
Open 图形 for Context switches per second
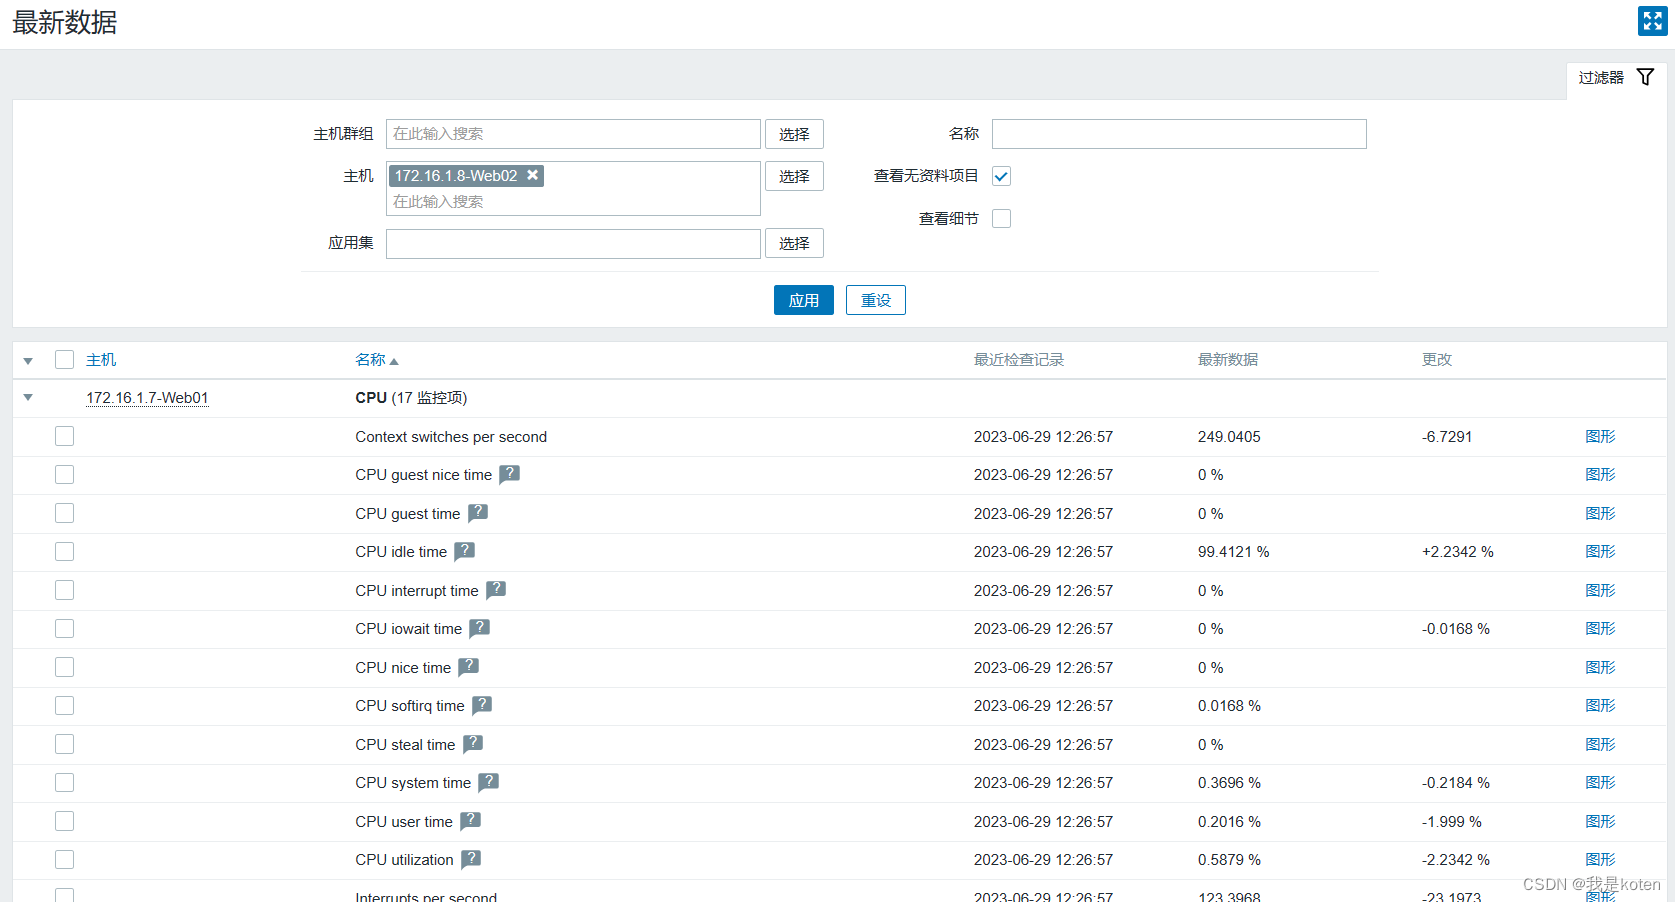(x=1600, y=436)
